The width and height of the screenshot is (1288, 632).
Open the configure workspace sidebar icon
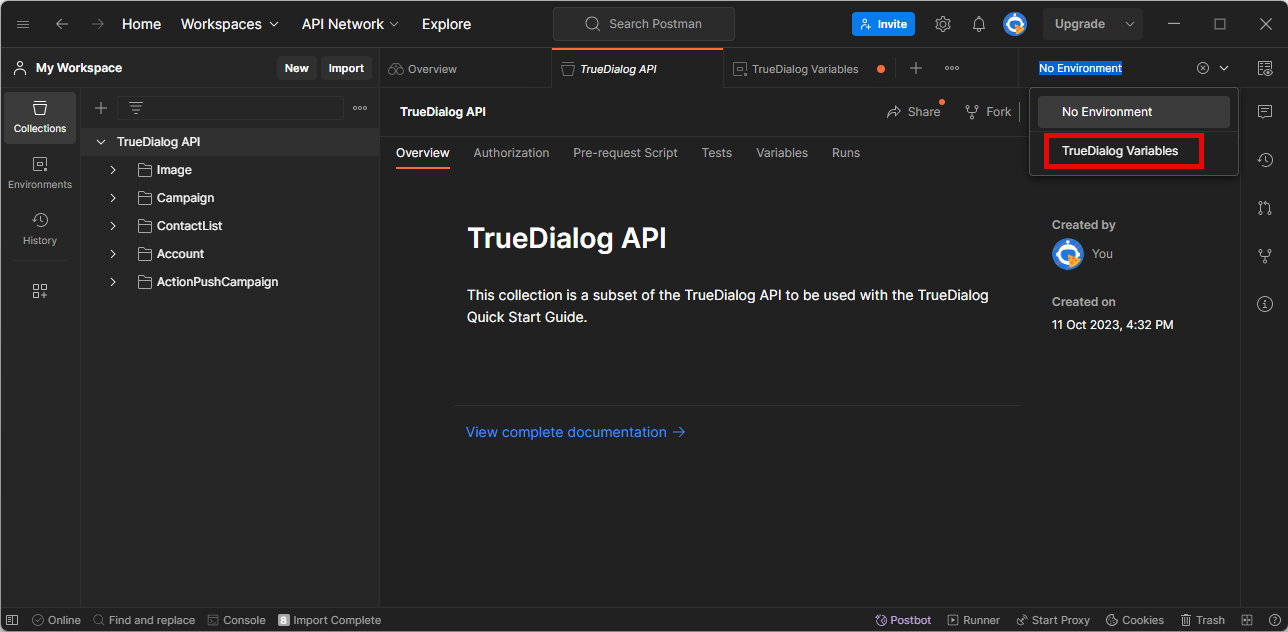pos(40,291)
